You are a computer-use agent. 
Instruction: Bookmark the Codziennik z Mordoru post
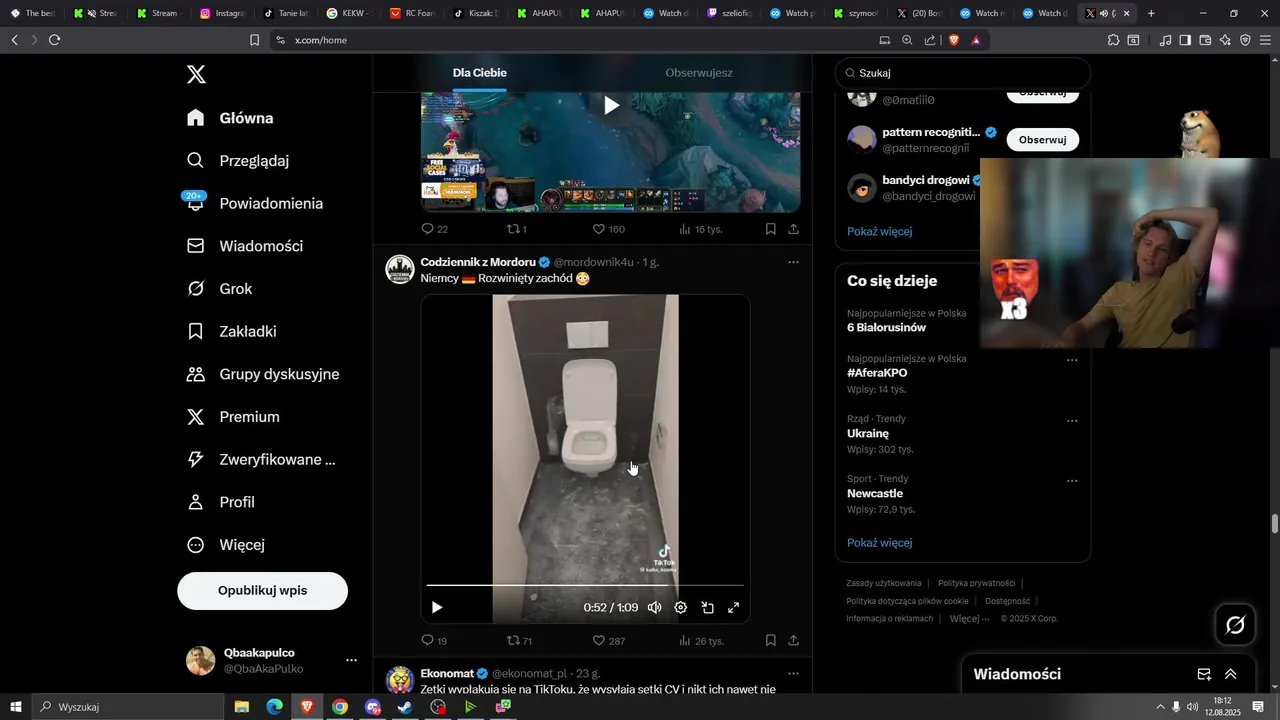point(771,641)
